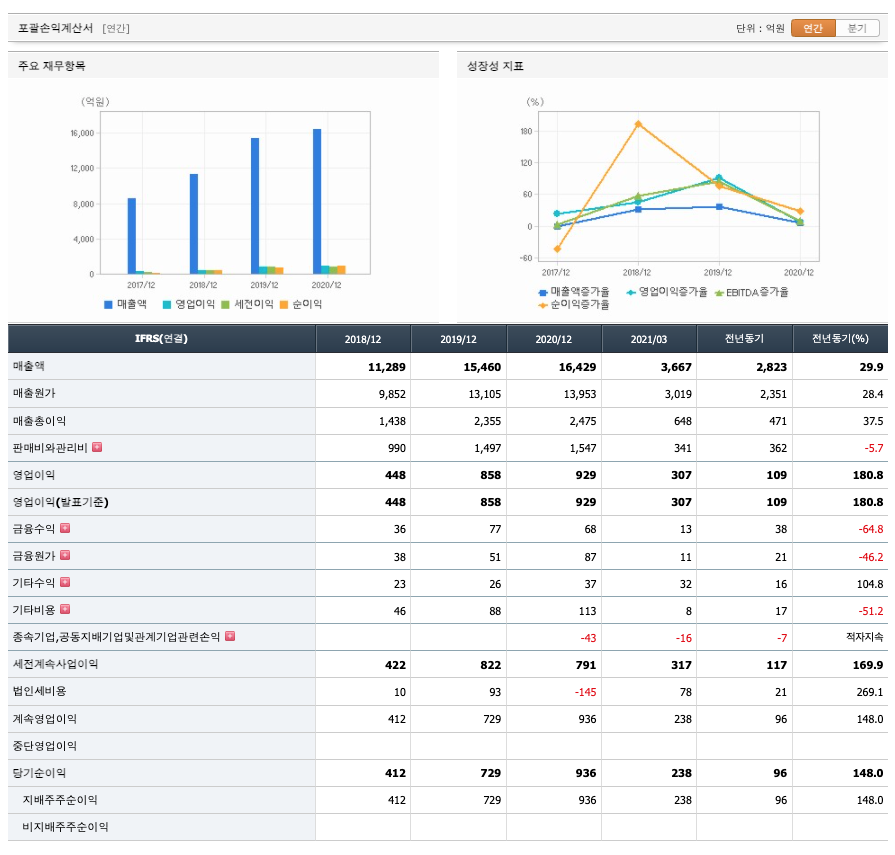Switch to the 연간 (annual) tab
This screenshot has height=855, width=895.
pyautogui.click(x=813, y=28)
